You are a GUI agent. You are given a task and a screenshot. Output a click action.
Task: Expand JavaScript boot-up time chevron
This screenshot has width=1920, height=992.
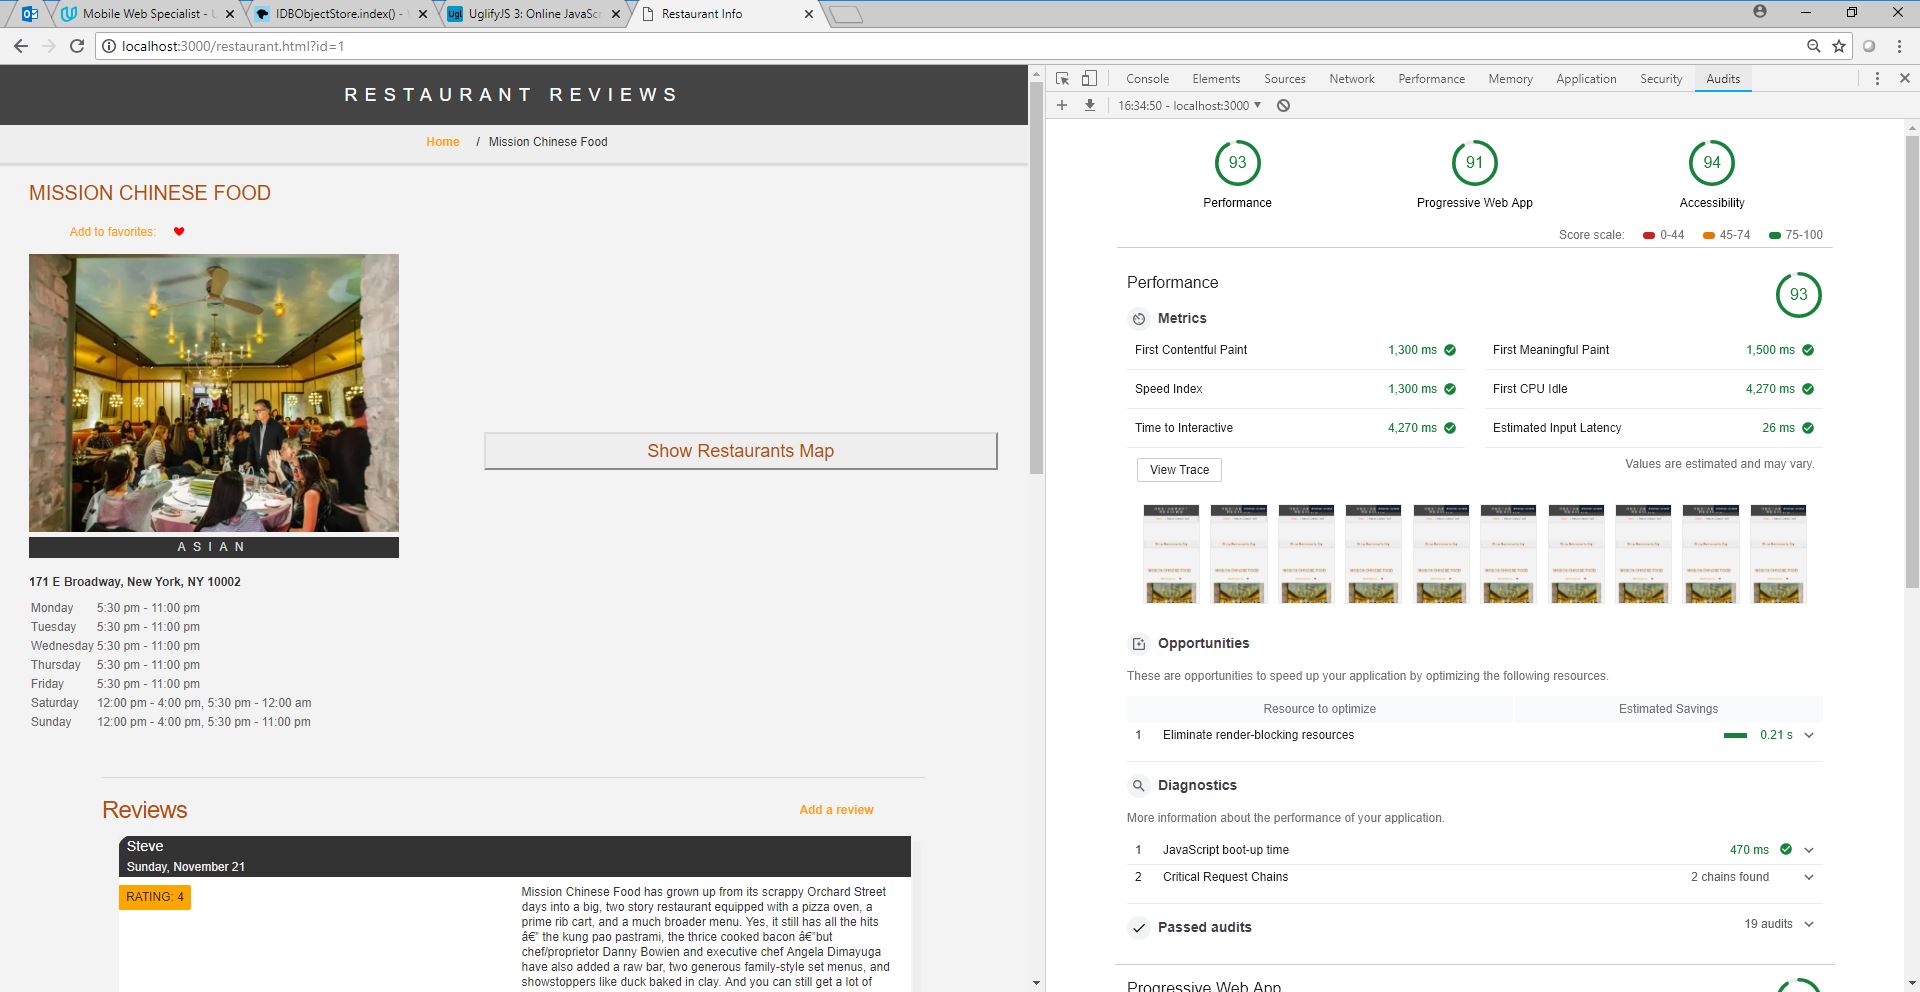click(1809, 850)
